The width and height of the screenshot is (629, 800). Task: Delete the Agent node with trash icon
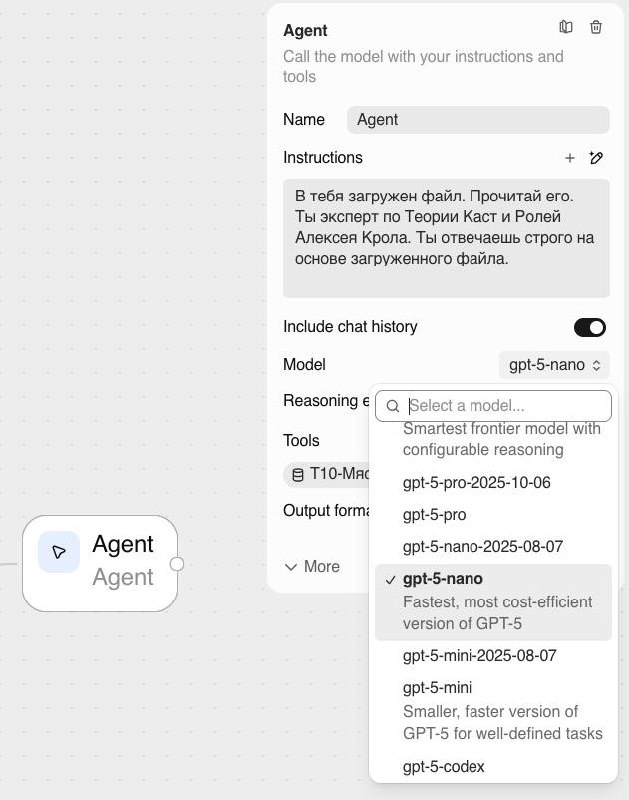coord(596,27)
